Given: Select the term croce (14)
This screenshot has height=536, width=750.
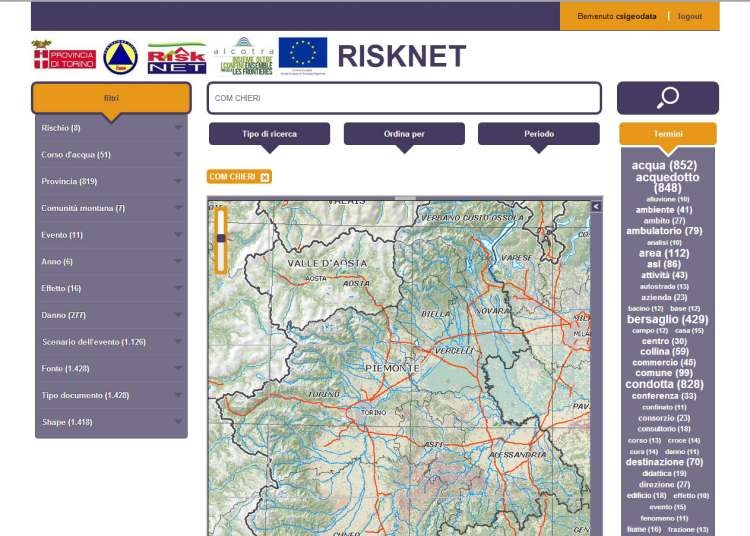Looking at the screenshot, I should pos(684,440).
